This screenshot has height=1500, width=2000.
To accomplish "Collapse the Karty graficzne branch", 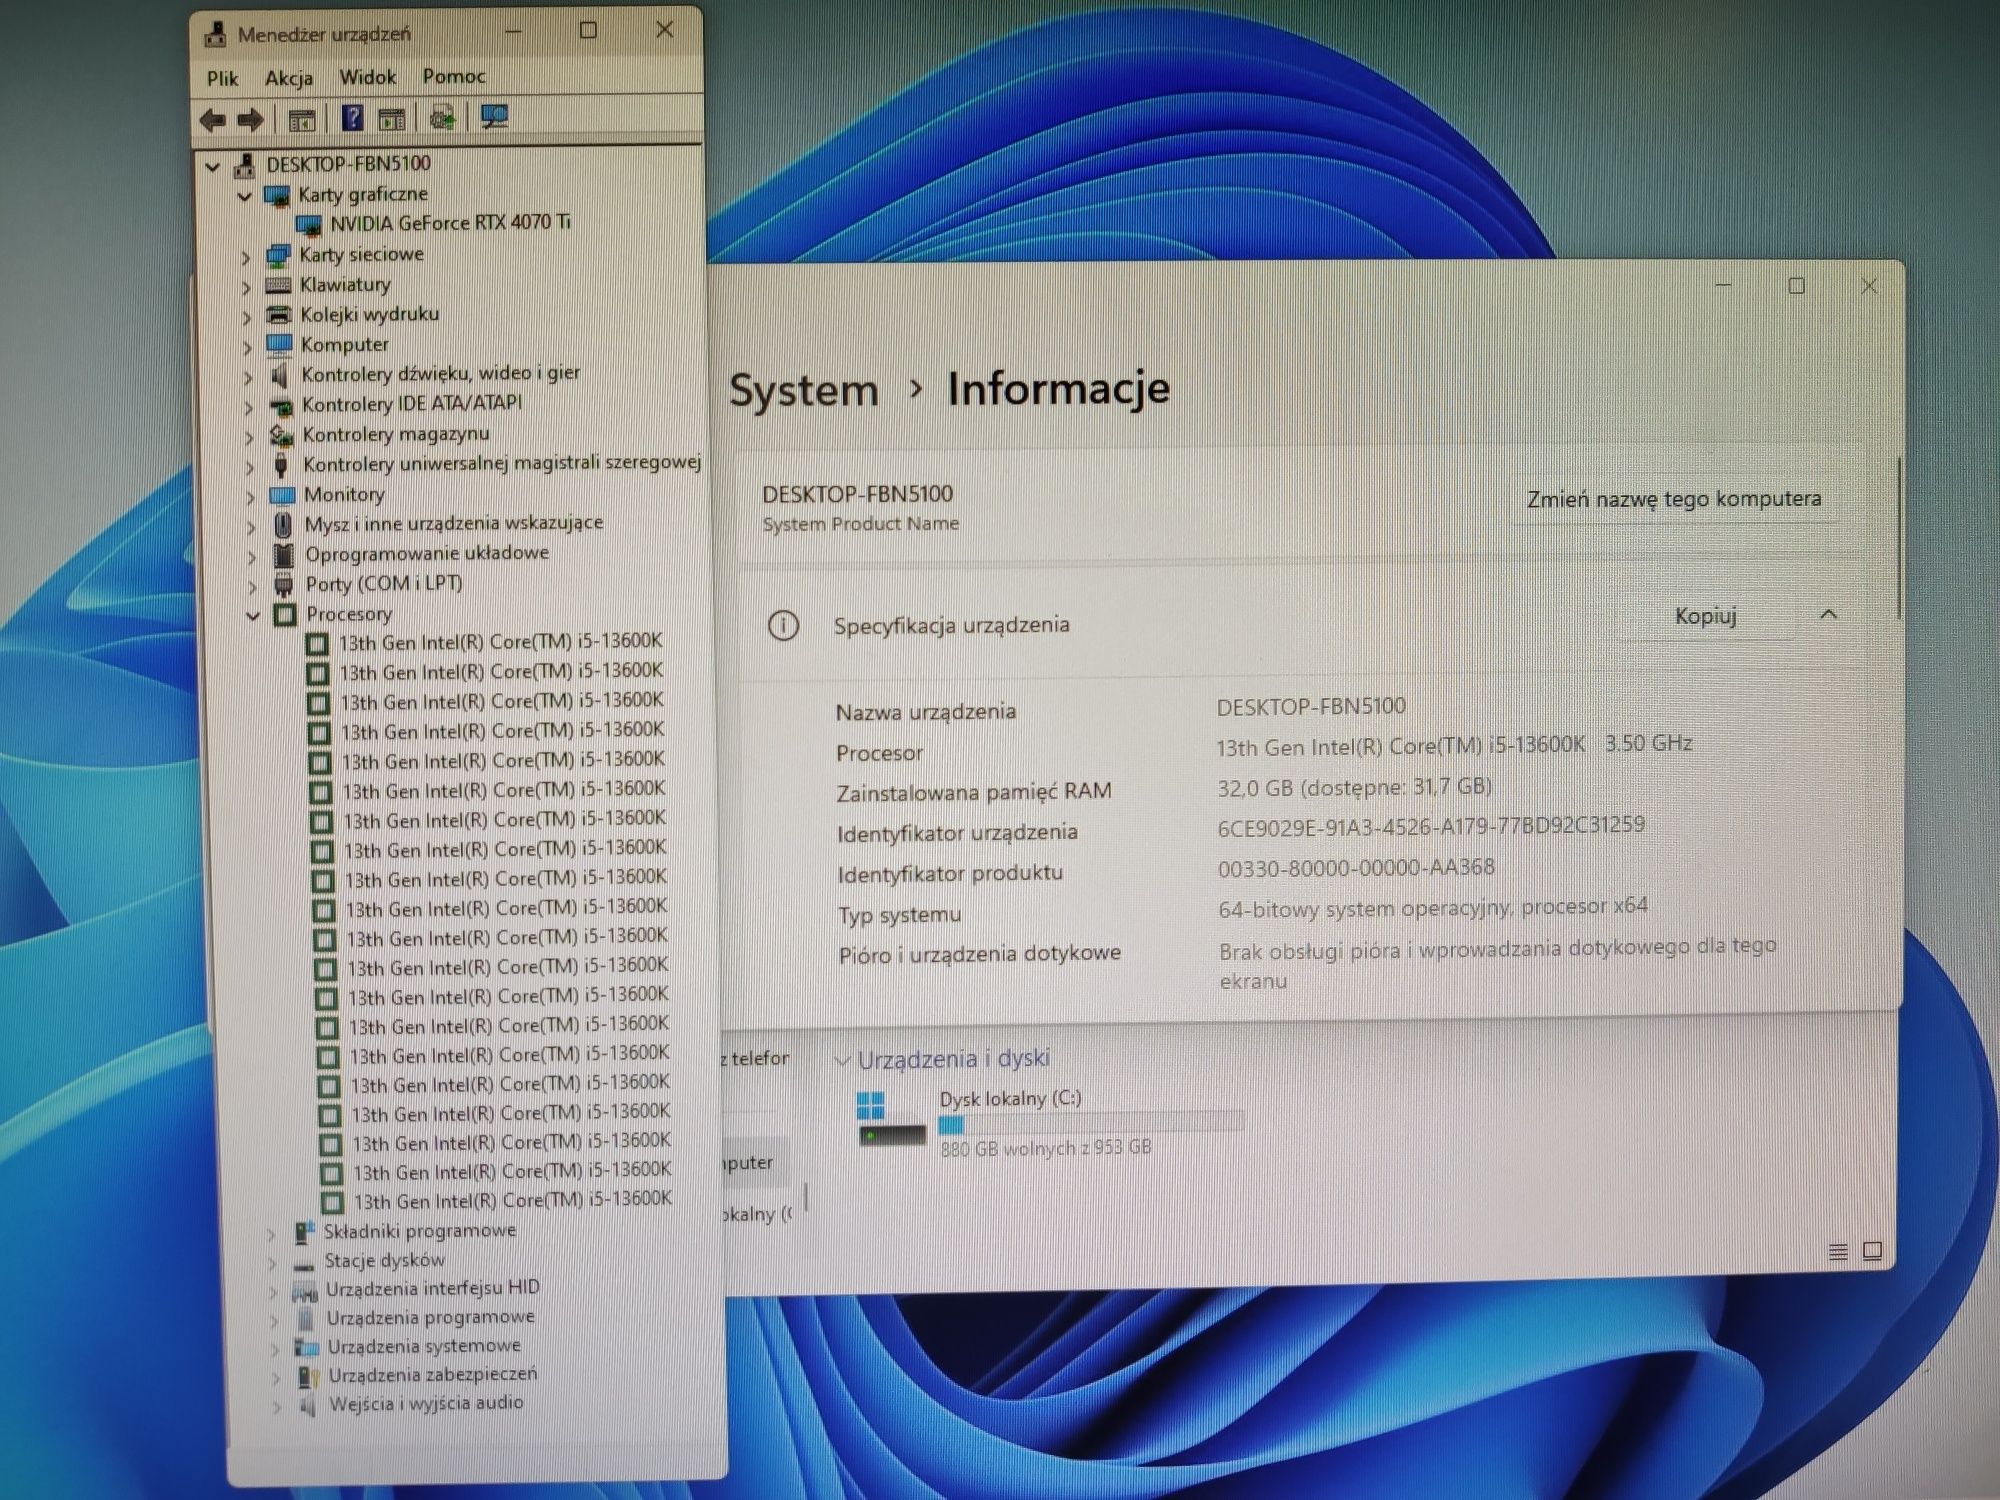I will [244, 196].
